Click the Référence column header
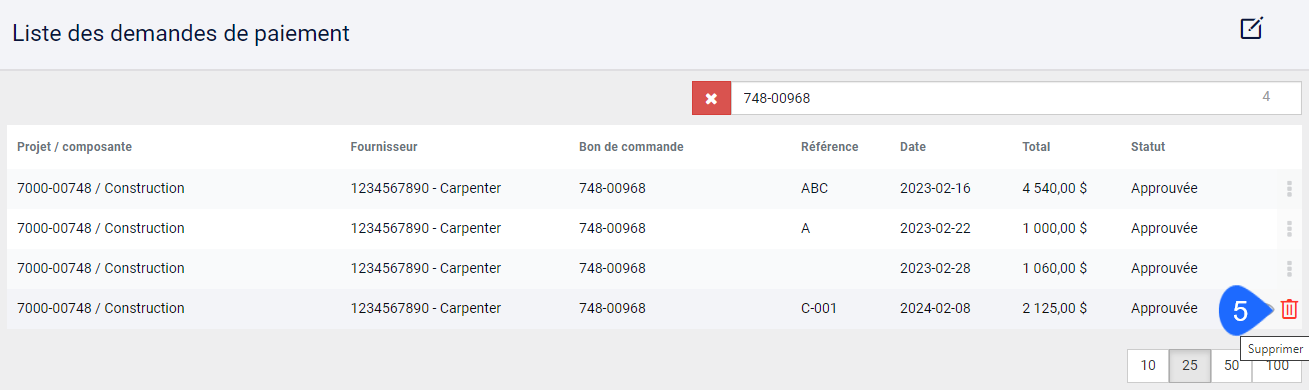The width and height of the screenshot is (1309, 390). coord(830,147)
